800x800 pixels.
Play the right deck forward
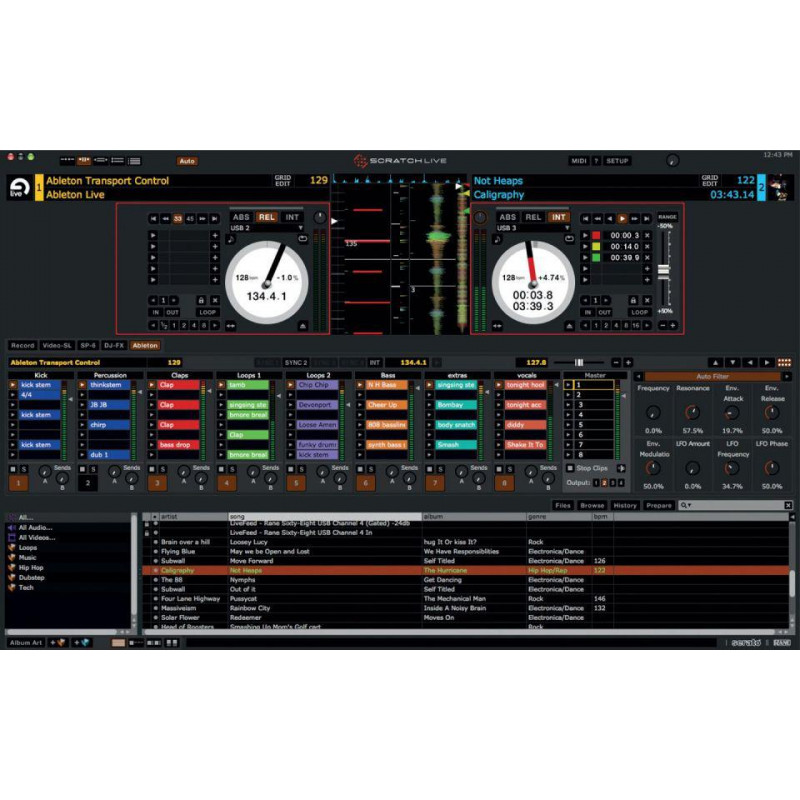[x=622, y=218]
